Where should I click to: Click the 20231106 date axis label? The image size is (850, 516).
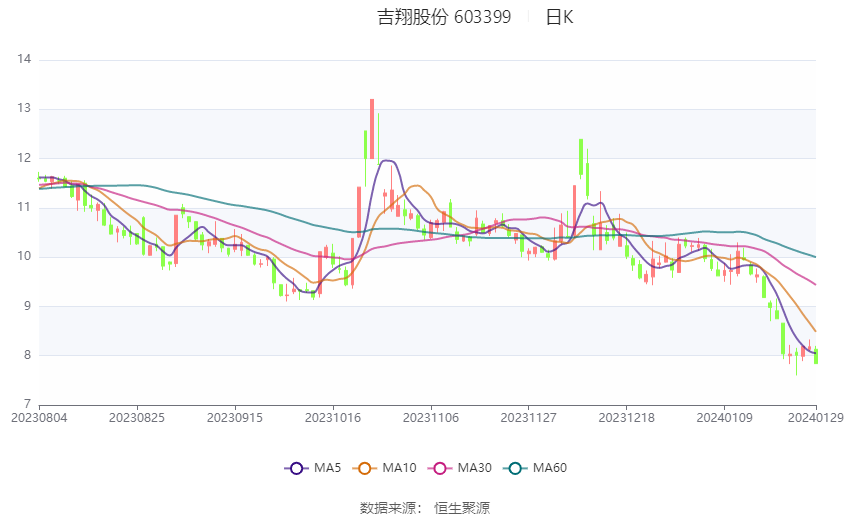[431, 418]
